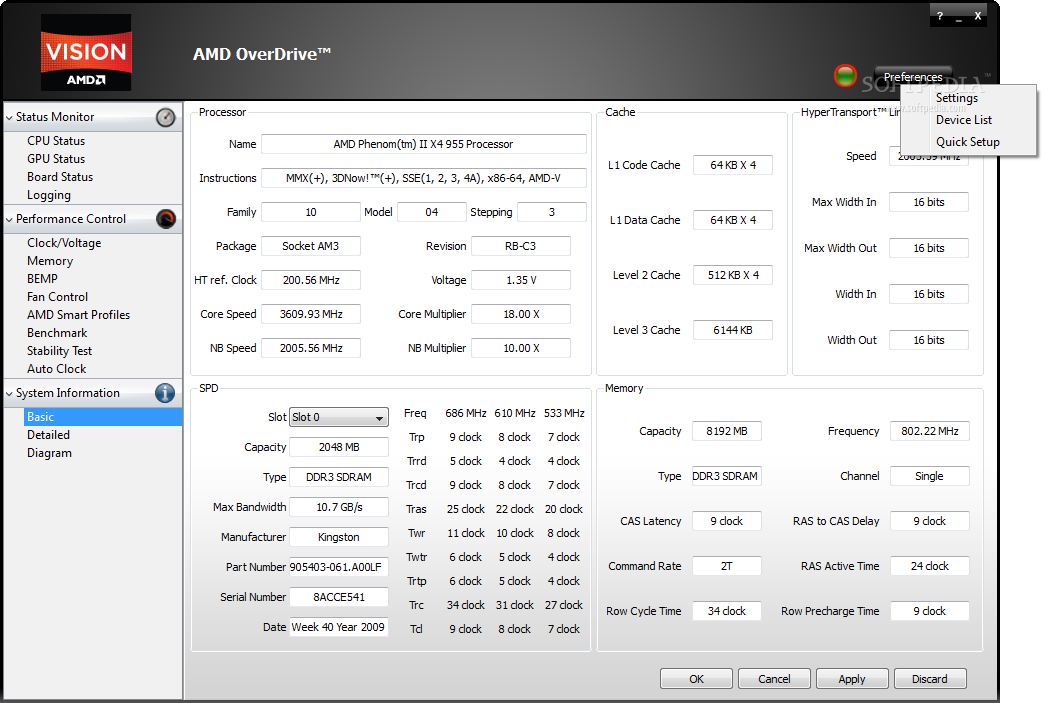Collapse the System Information section

tap(9, 394)
